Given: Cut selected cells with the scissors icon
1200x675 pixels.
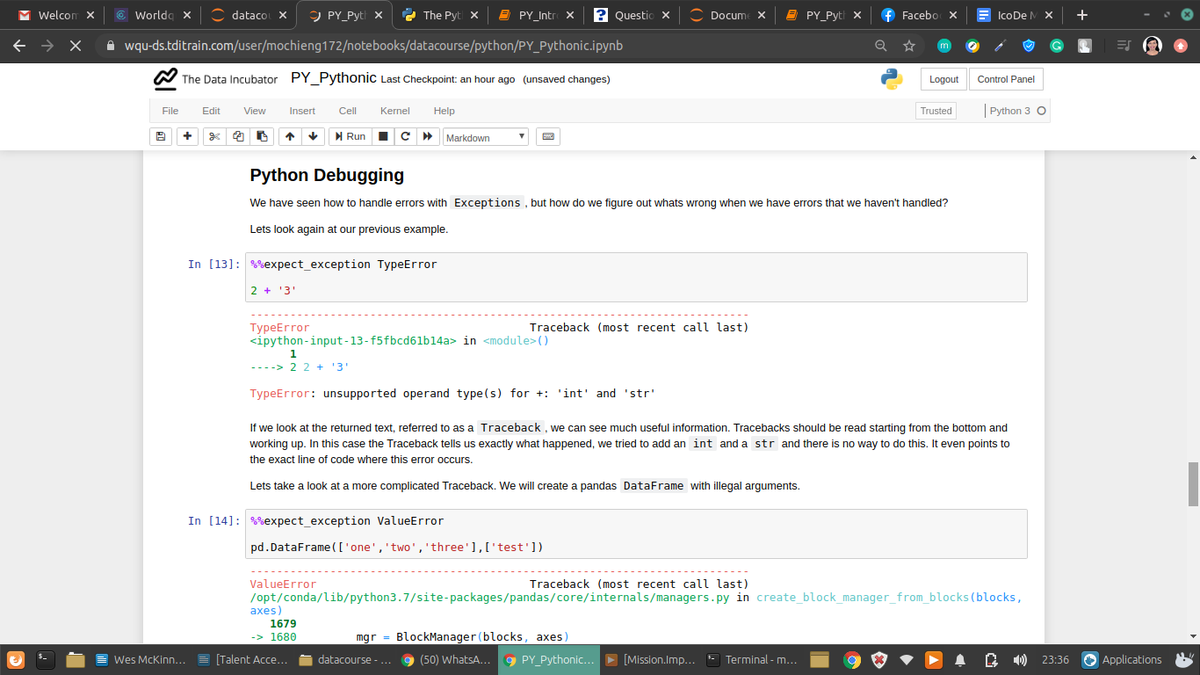Looking at the screenshot, I should 214,137.
